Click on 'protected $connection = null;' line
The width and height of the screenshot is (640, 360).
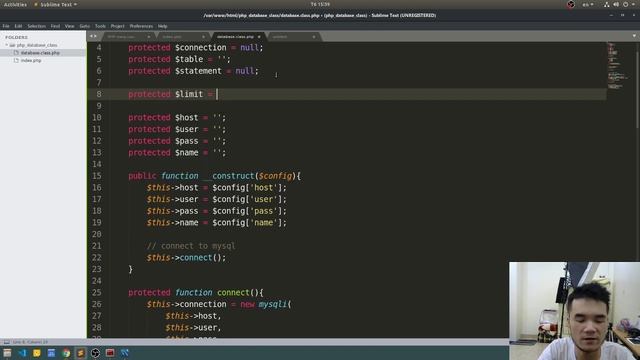(x=196, y=48)
